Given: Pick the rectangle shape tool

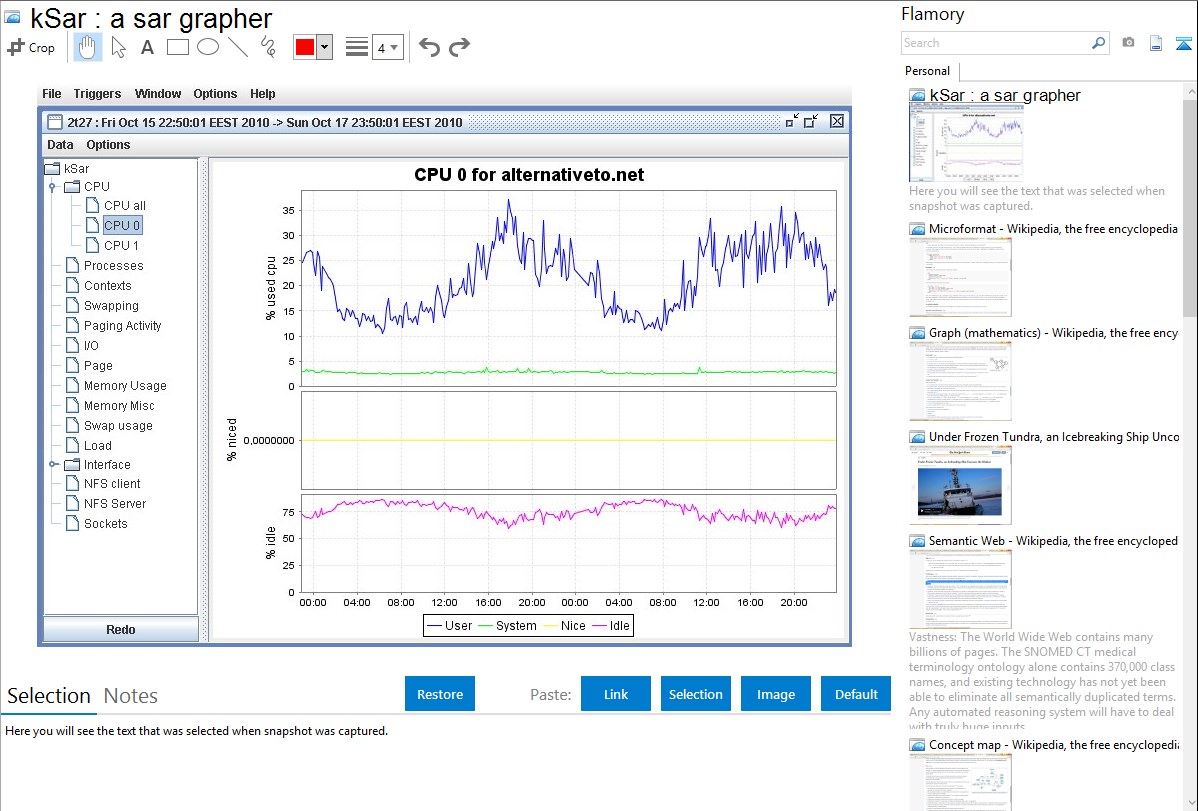Looking at the screenshot, I should click(x=177, y=47).
